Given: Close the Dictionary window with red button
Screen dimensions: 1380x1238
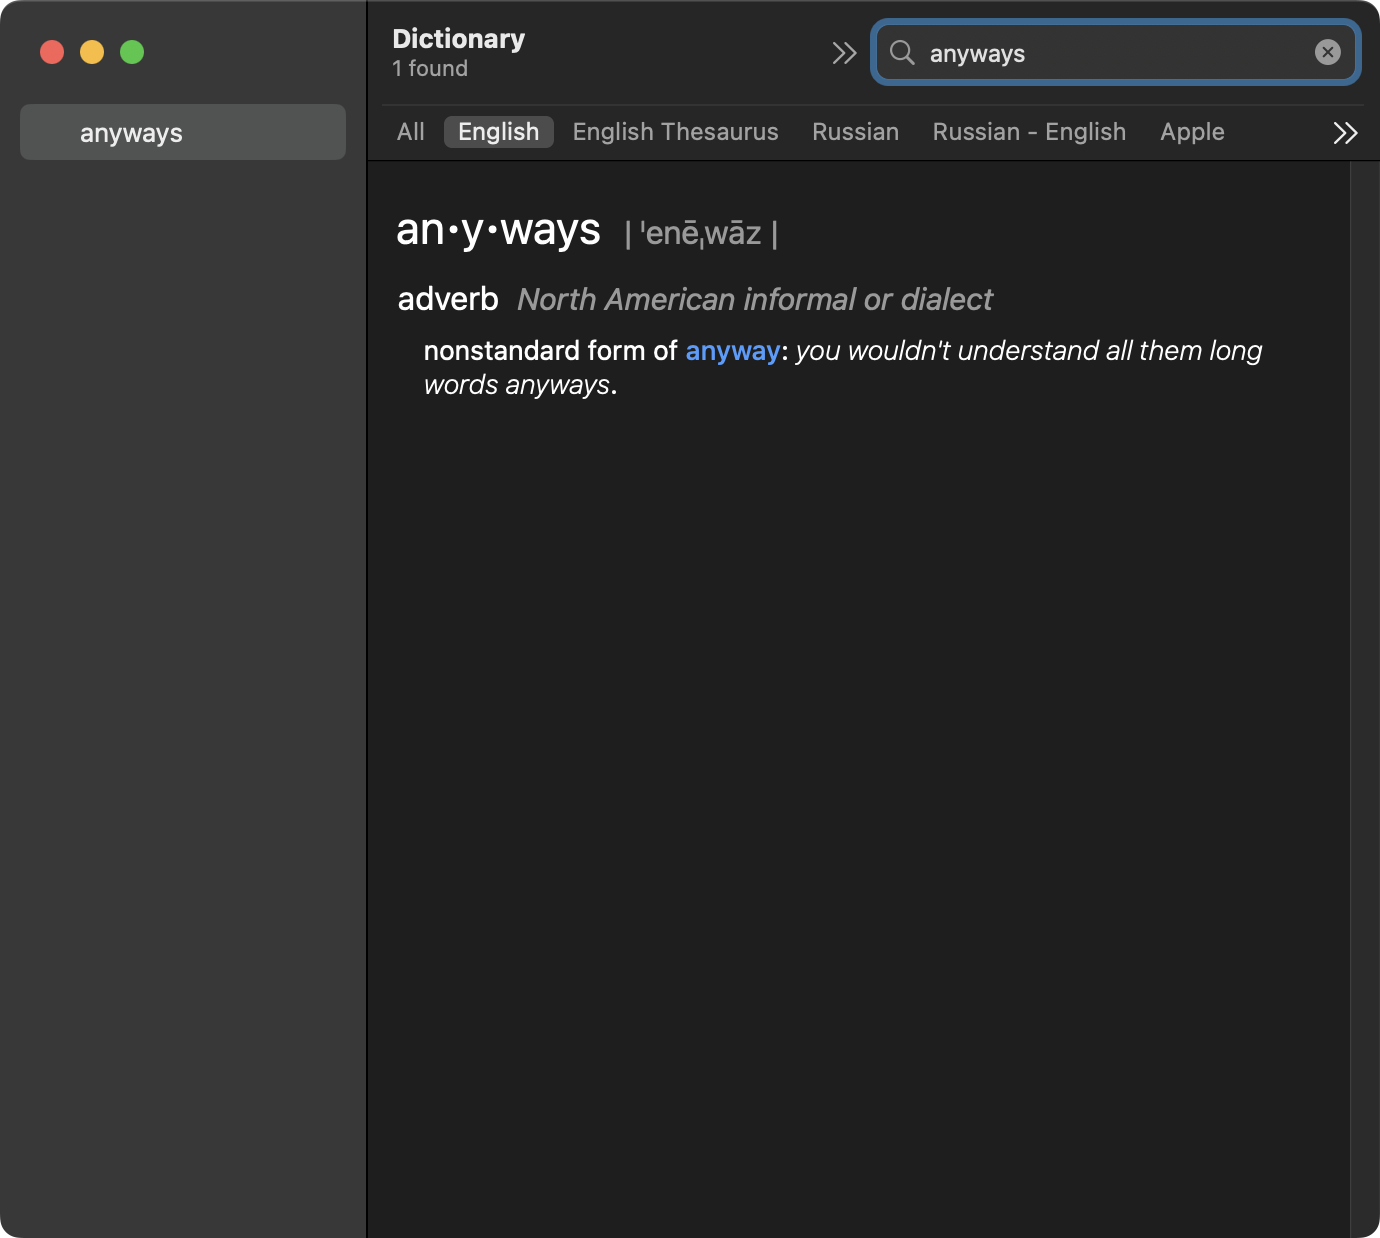Looking at the screenshot, I should [x=52, y=52].
